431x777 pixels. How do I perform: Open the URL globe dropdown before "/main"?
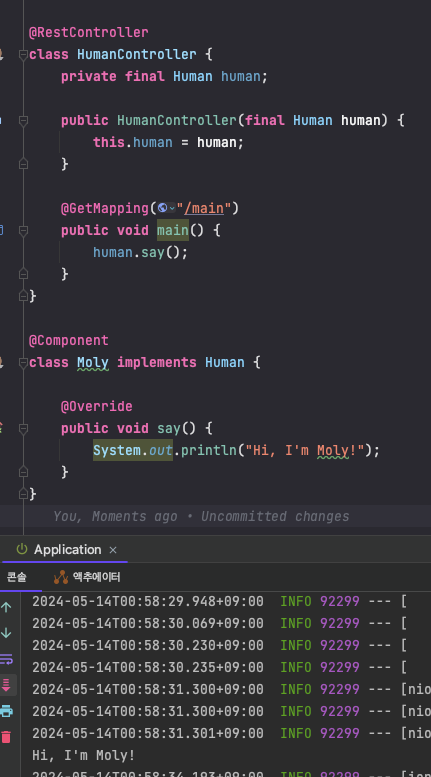[x=166, y=208]
